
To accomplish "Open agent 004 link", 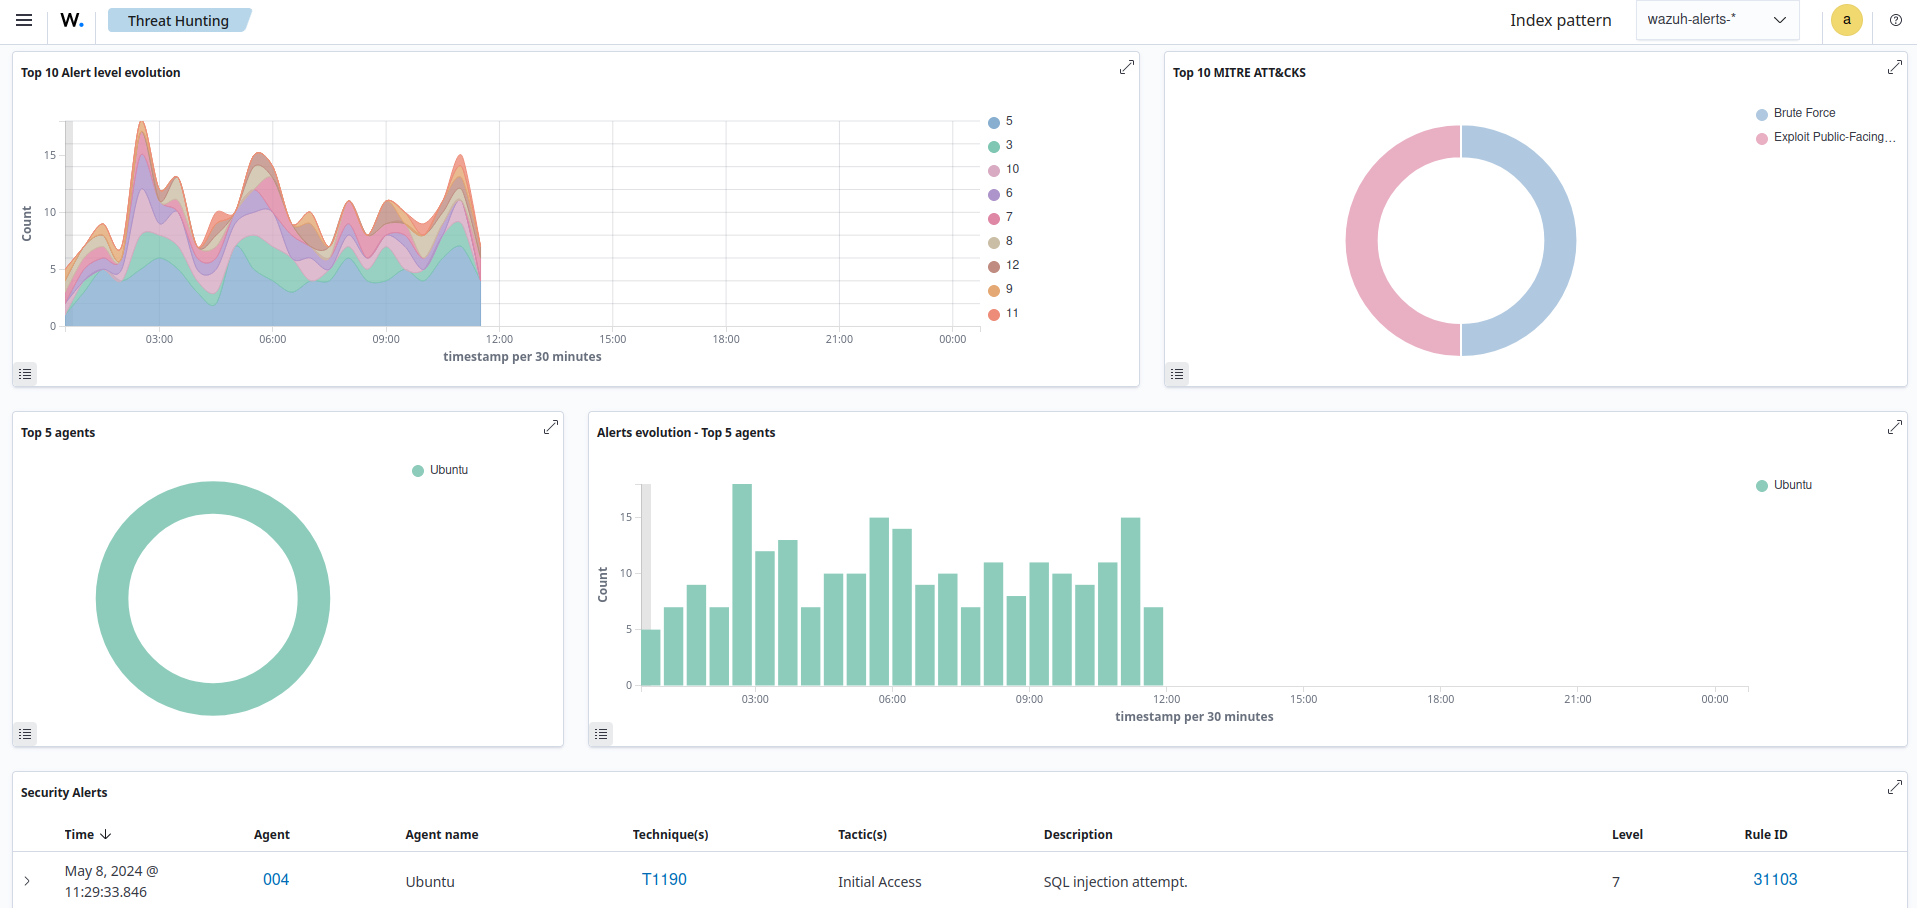I will pyautogui.click(x=276, y=879).
